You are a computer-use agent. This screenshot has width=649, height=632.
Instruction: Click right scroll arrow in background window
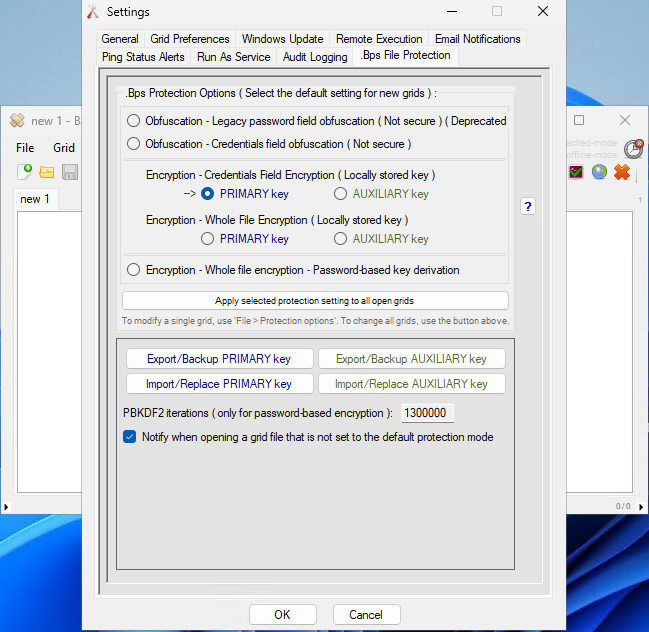point(641,507)
